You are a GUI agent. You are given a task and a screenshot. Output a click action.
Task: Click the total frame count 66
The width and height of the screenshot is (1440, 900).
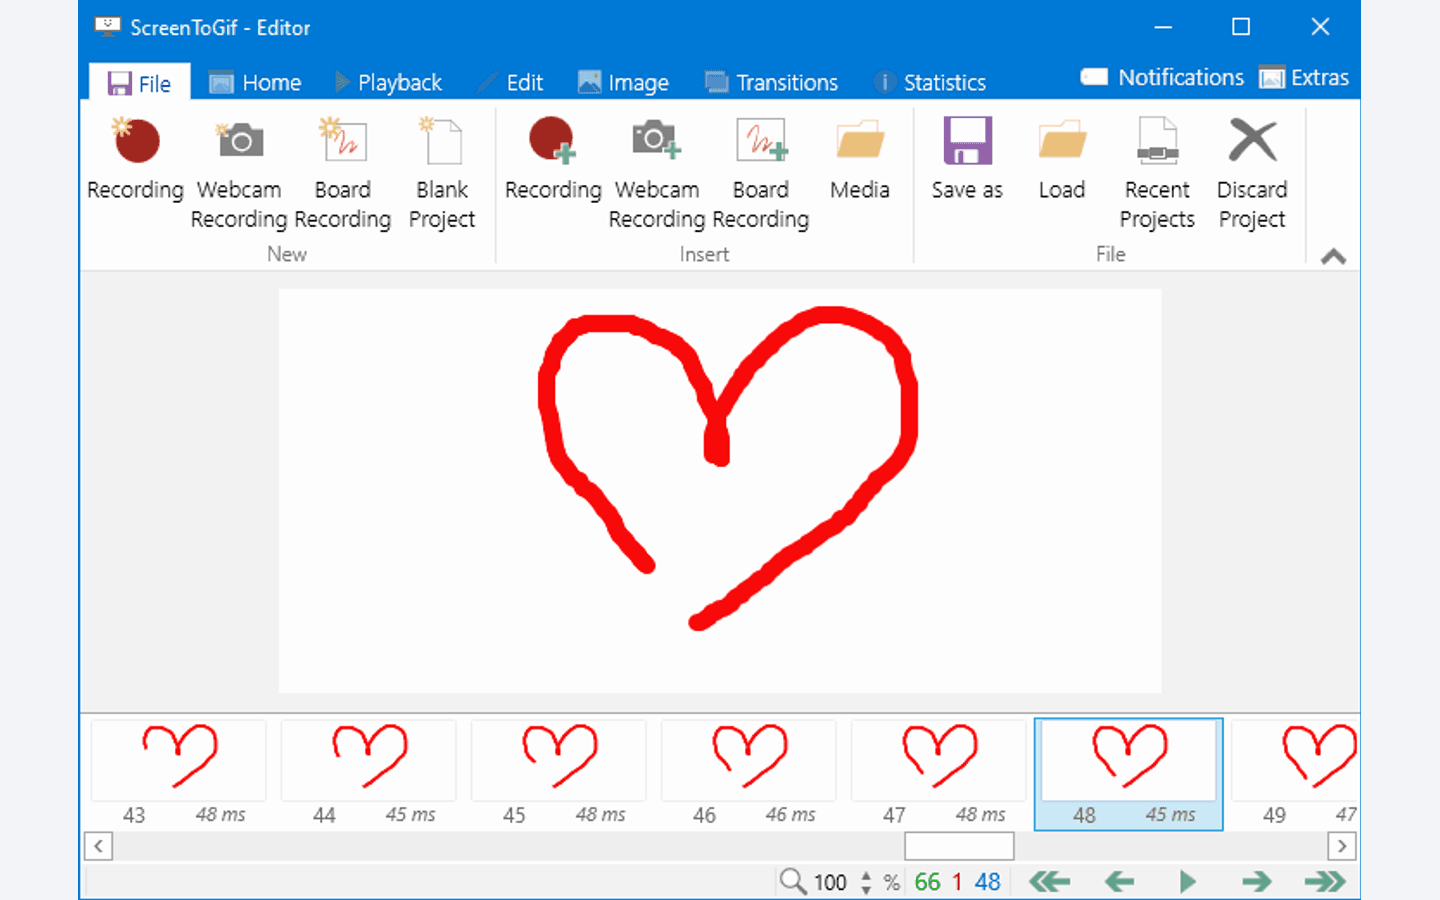tap(927, 882)
